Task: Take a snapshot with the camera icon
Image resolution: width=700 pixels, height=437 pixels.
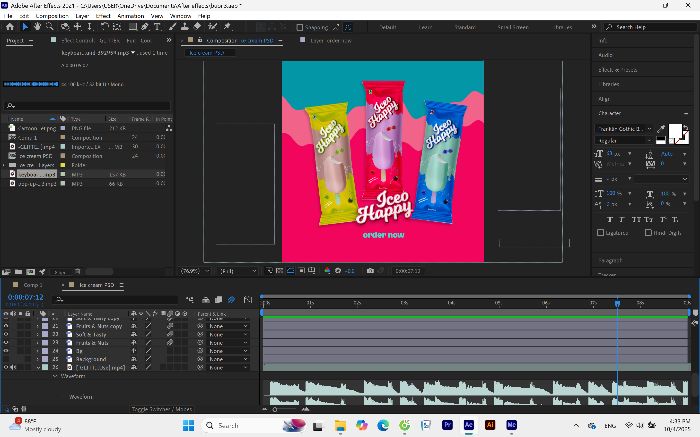Action: [370, 271]
